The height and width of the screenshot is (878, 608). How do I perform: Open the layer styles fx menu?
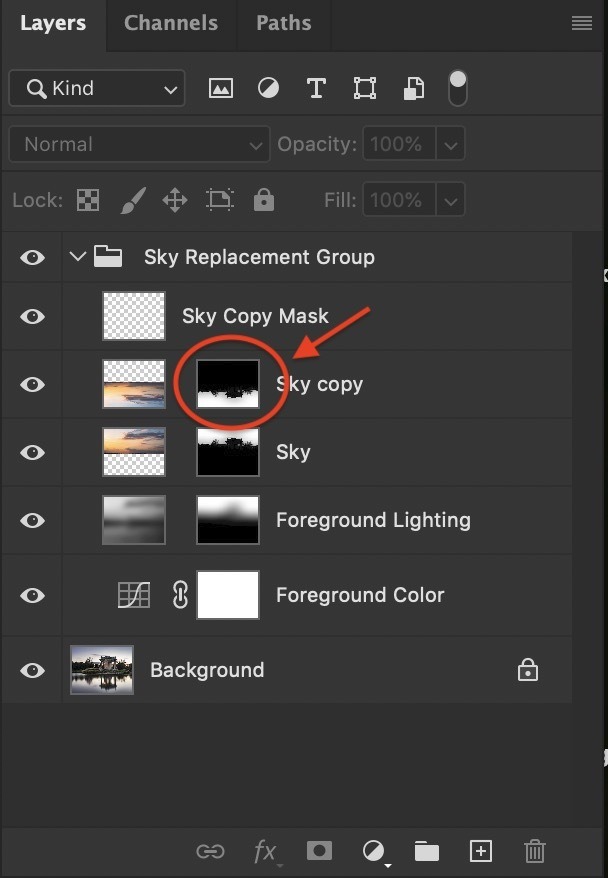[265, 851]
